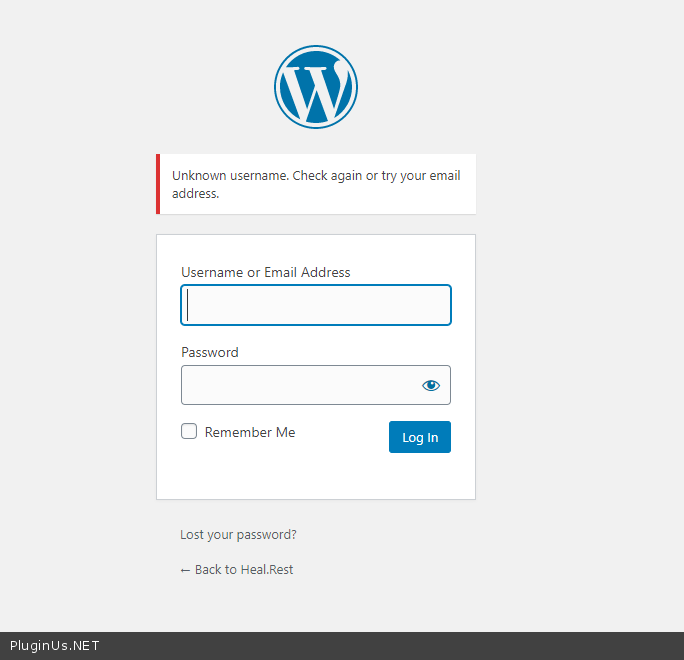Image resolution: width=684 pixels, height=660 pixels.
Task: Click the "Password" label above the field
Action: coord(210,352)
